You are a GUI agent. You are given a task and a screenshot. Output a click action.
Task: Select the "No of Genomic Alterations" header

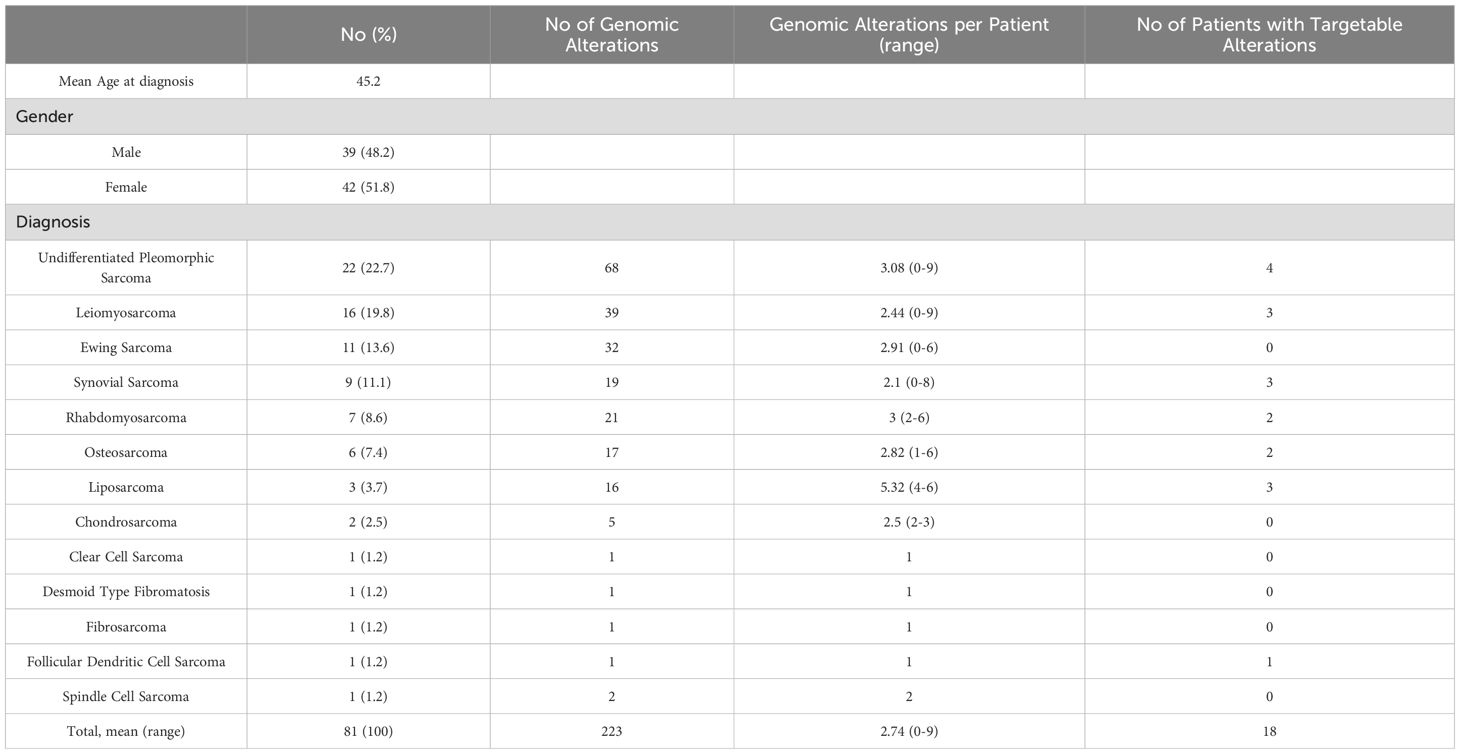tap(611, 34)
